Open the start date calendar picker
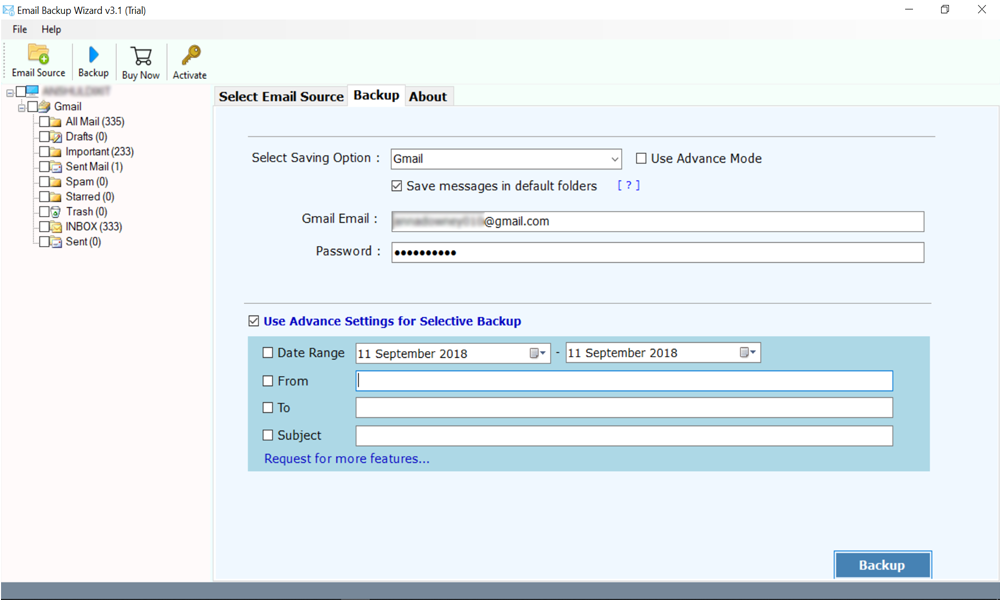 pos(538,353)
